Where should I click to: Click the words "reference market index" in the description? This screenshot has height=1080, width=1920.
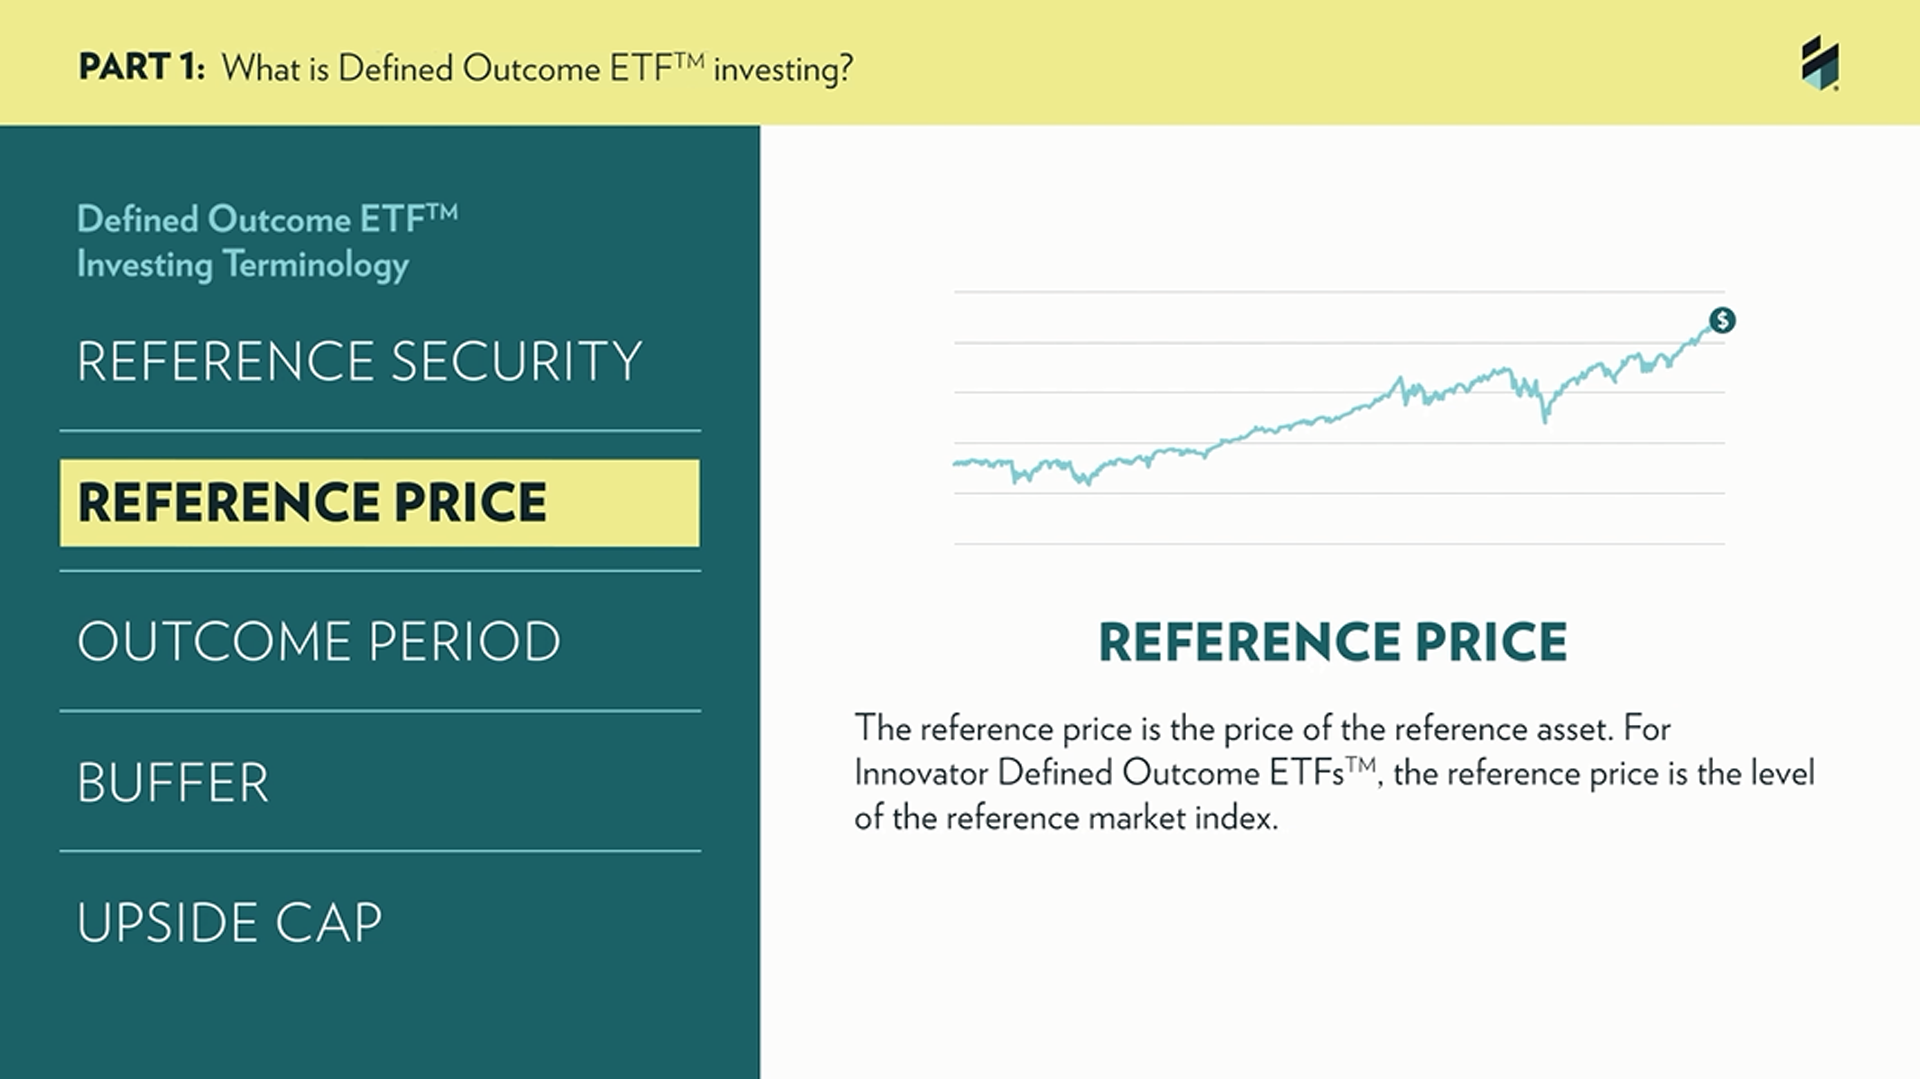pos(1110,818)
